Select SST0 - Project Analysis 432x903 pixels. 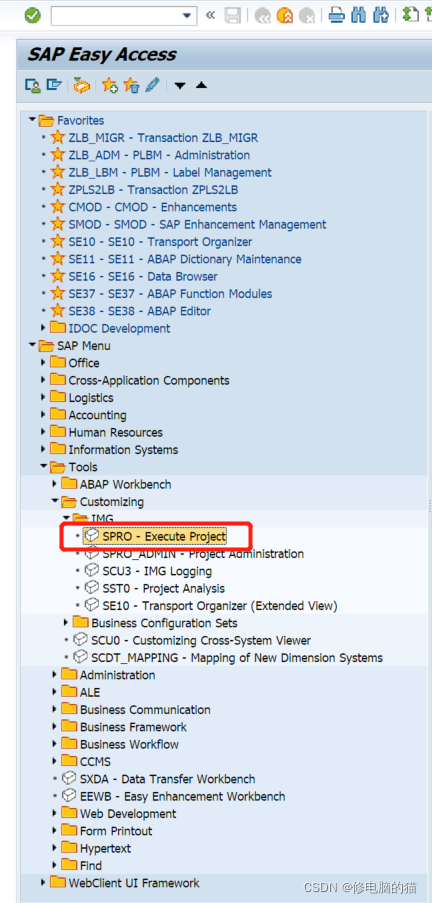[x=164, y=589]
